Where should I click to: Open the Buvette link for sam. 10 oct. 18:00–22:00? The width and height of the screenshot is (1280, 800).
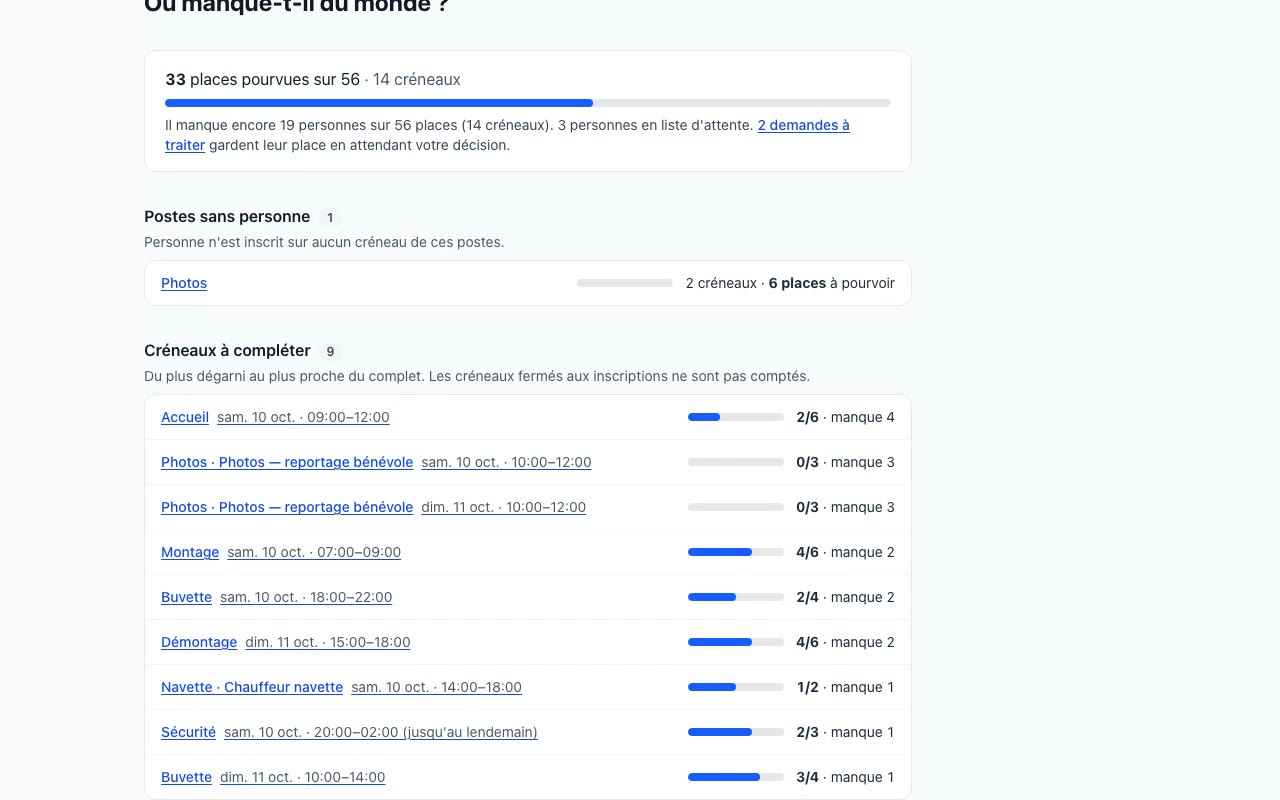click(186, 597)
